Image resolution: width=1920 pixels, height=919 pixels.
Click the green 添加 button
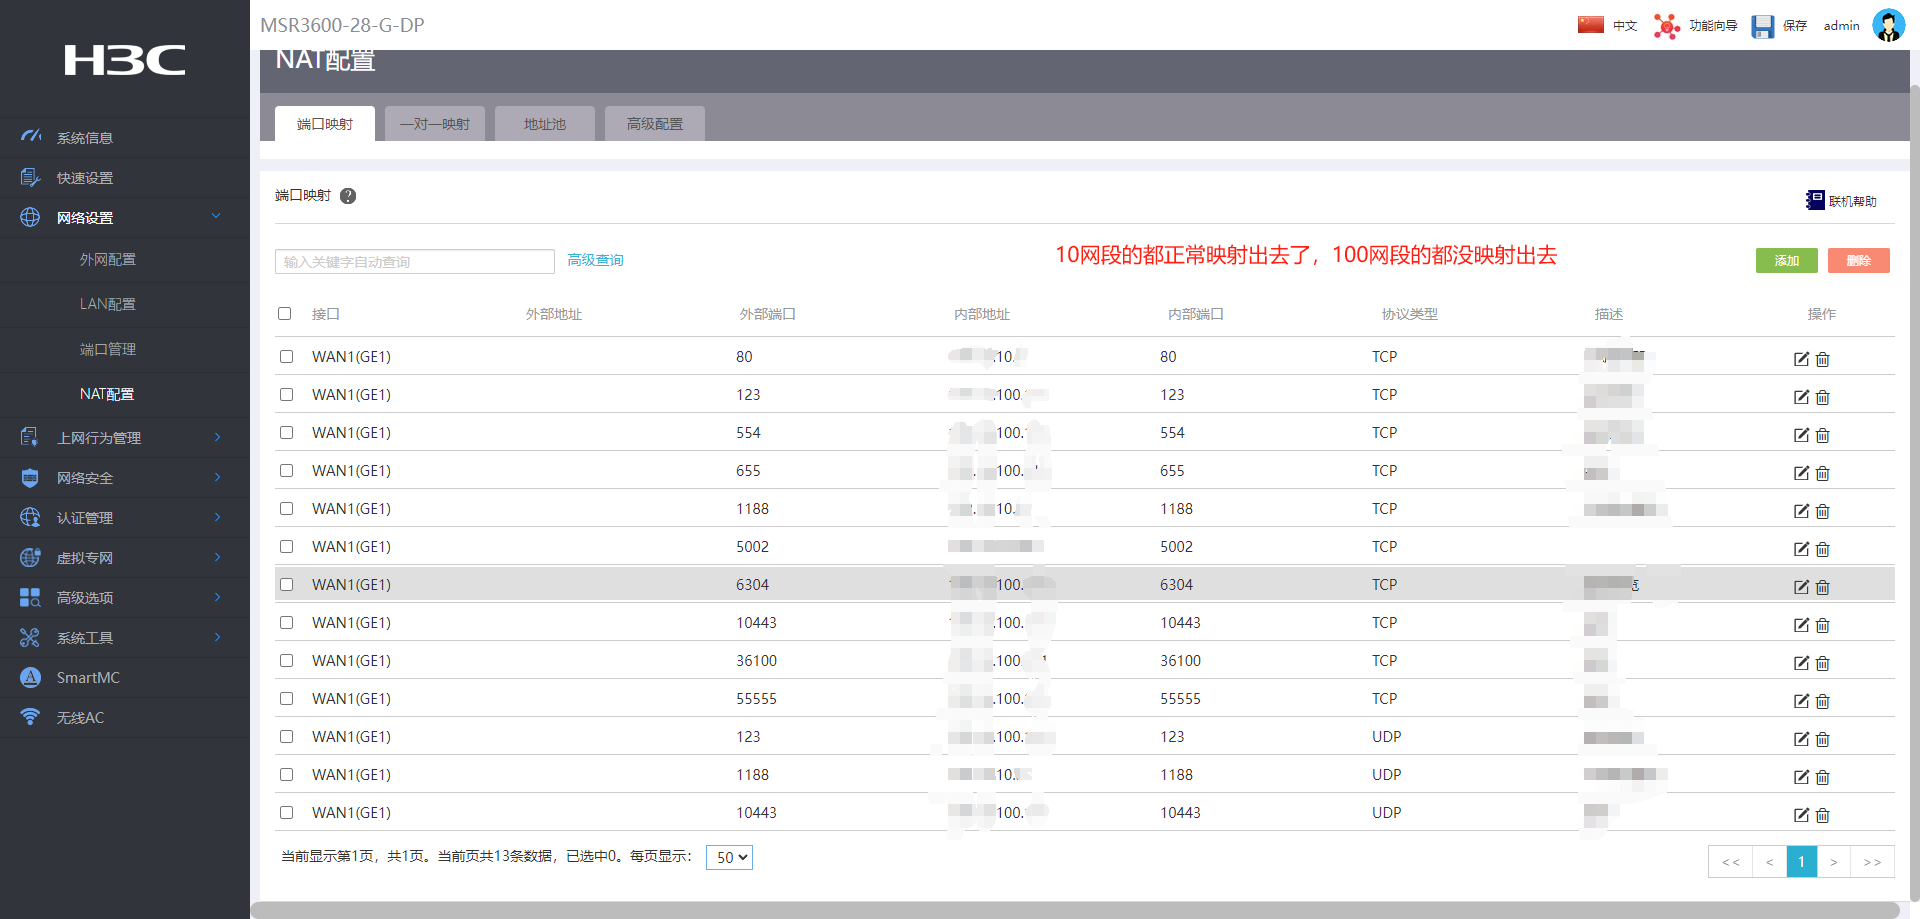(1786, 260)
